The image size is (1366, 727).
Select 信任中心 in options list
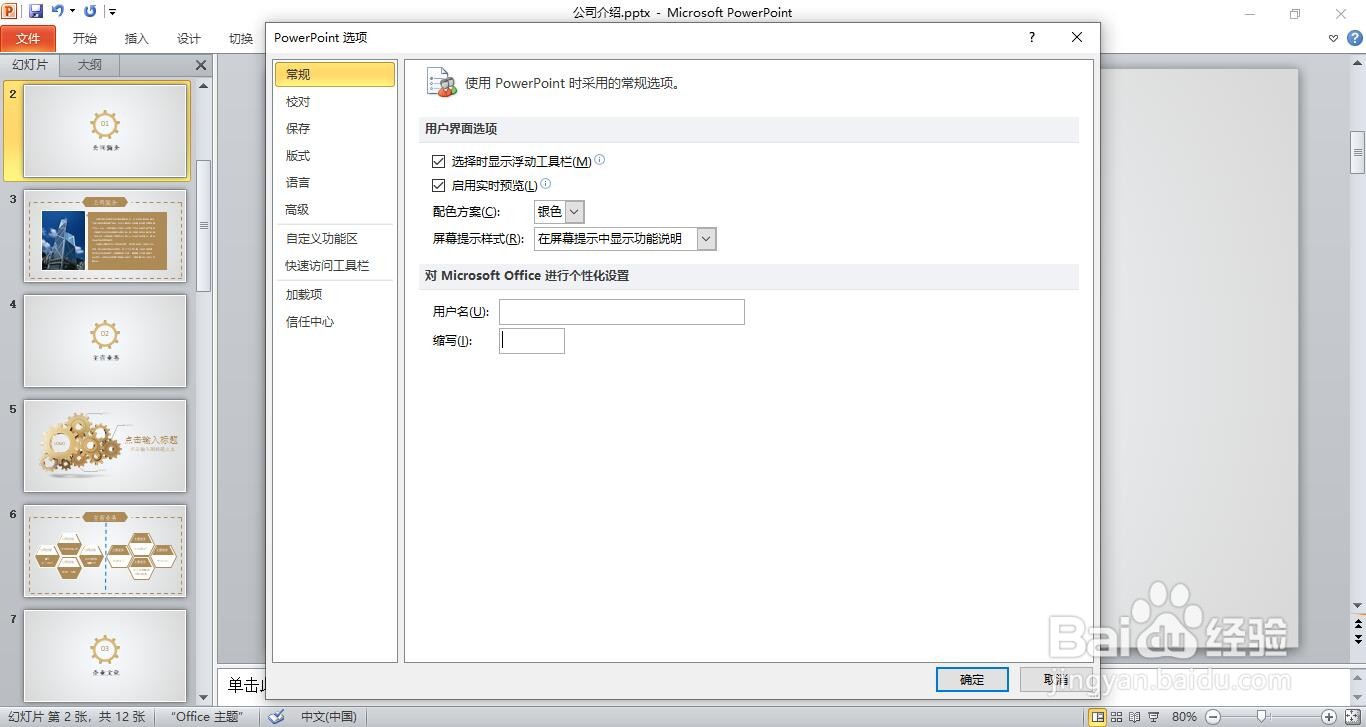point(335,321)
